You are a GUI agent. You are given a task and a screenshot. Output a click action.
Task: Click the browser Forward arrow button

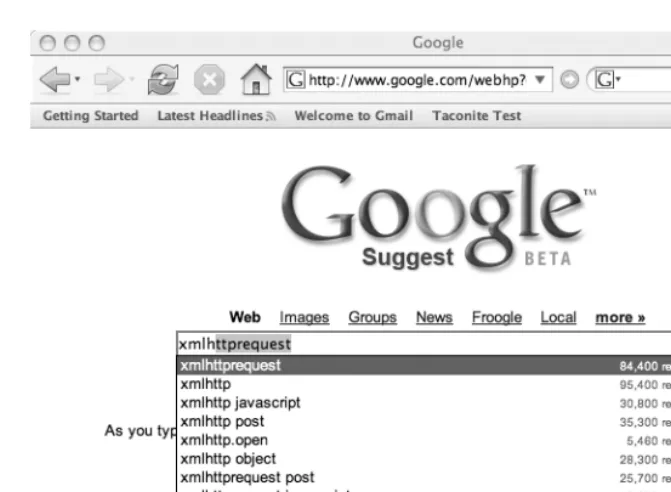coord(109,79)
